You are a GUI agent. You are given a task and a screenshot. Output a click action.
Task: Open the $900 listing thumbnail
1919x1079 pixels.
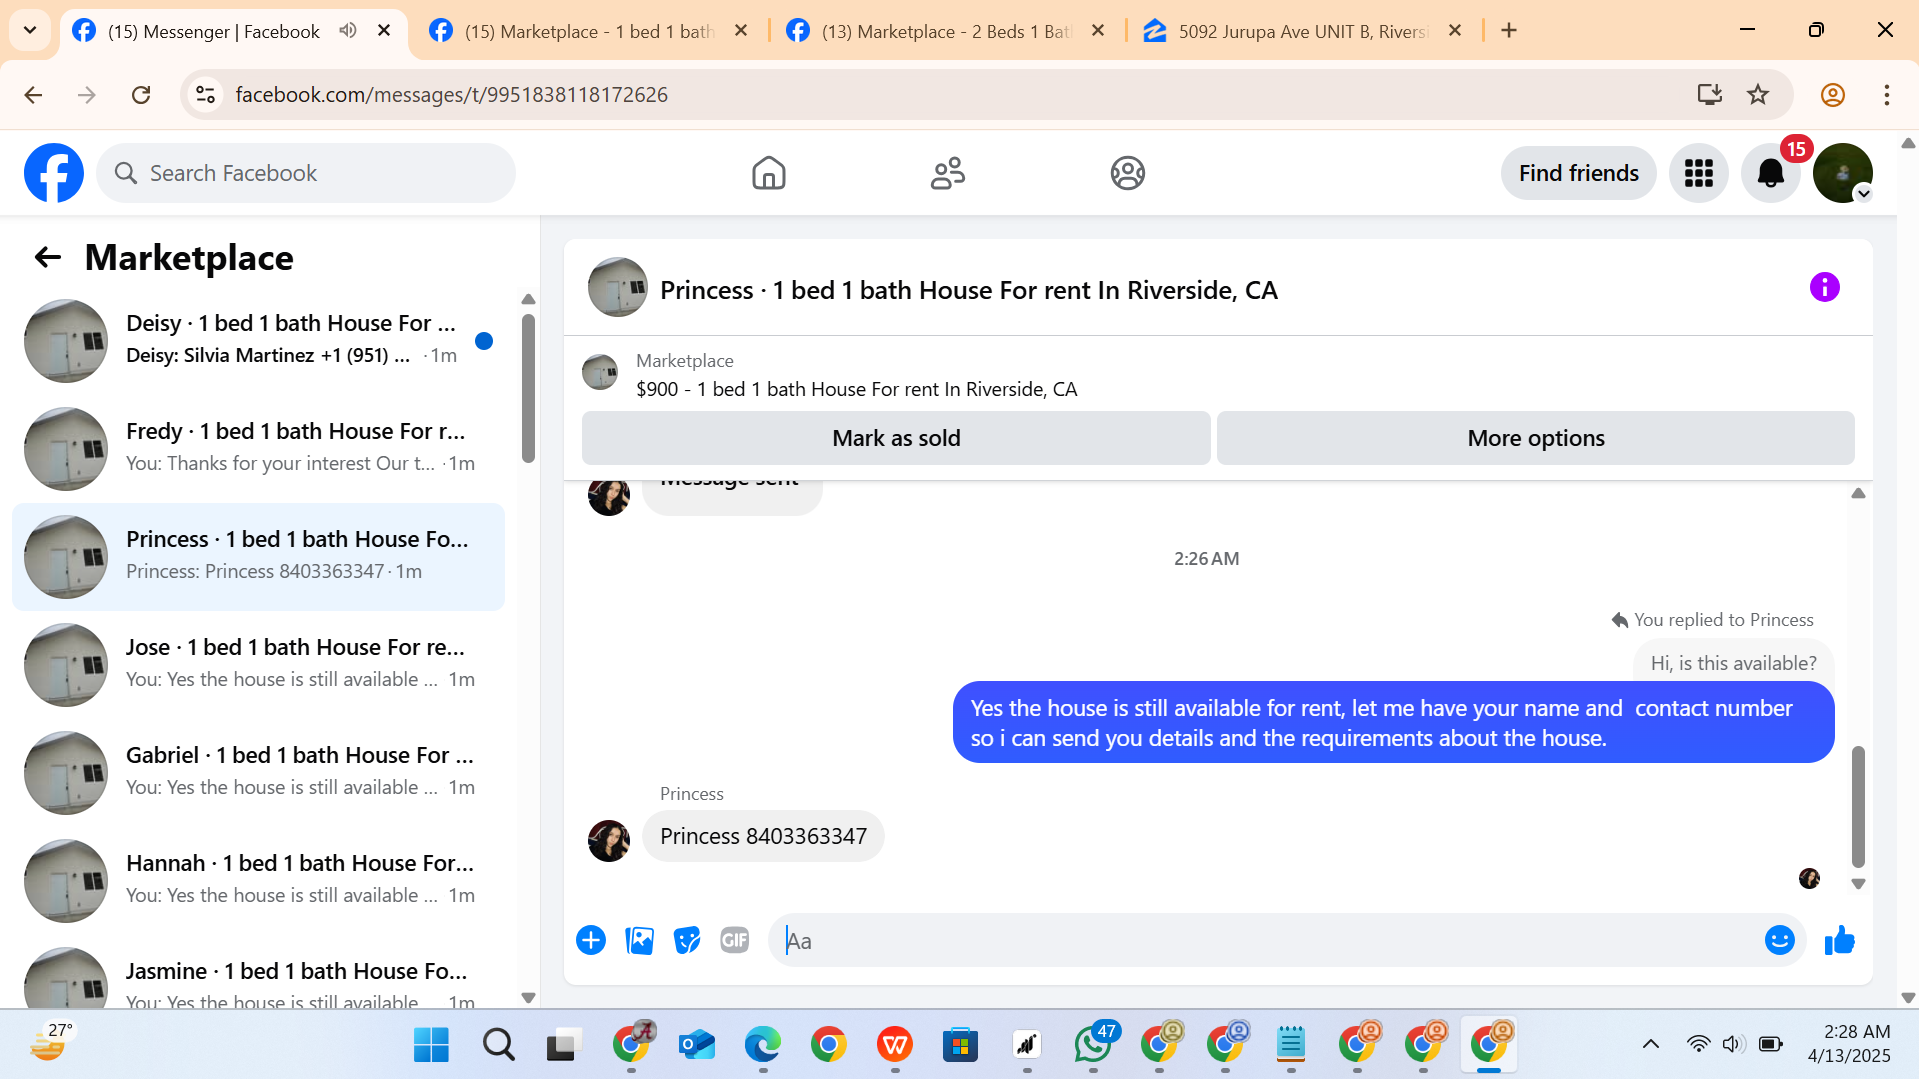[x=600, y=372]
